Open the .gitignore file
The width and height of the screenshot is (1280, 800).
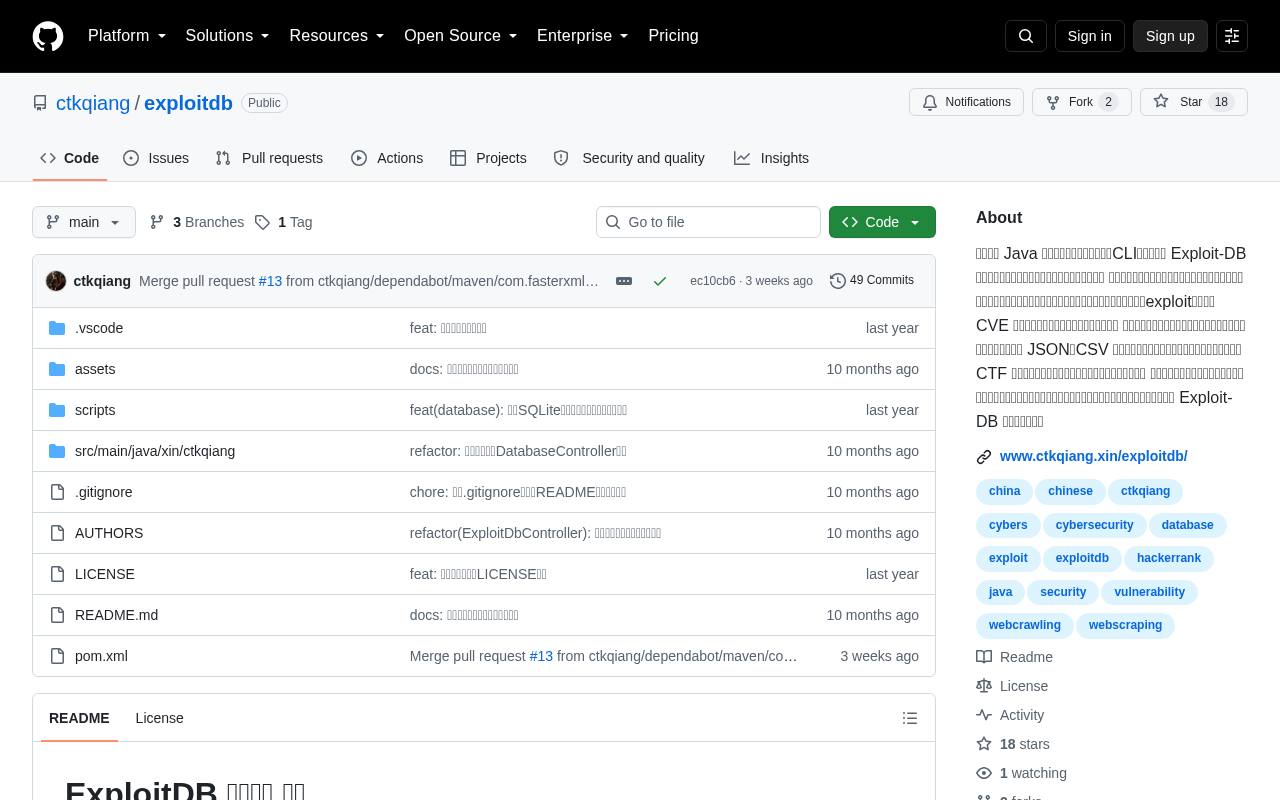click(x=104, y=492)
